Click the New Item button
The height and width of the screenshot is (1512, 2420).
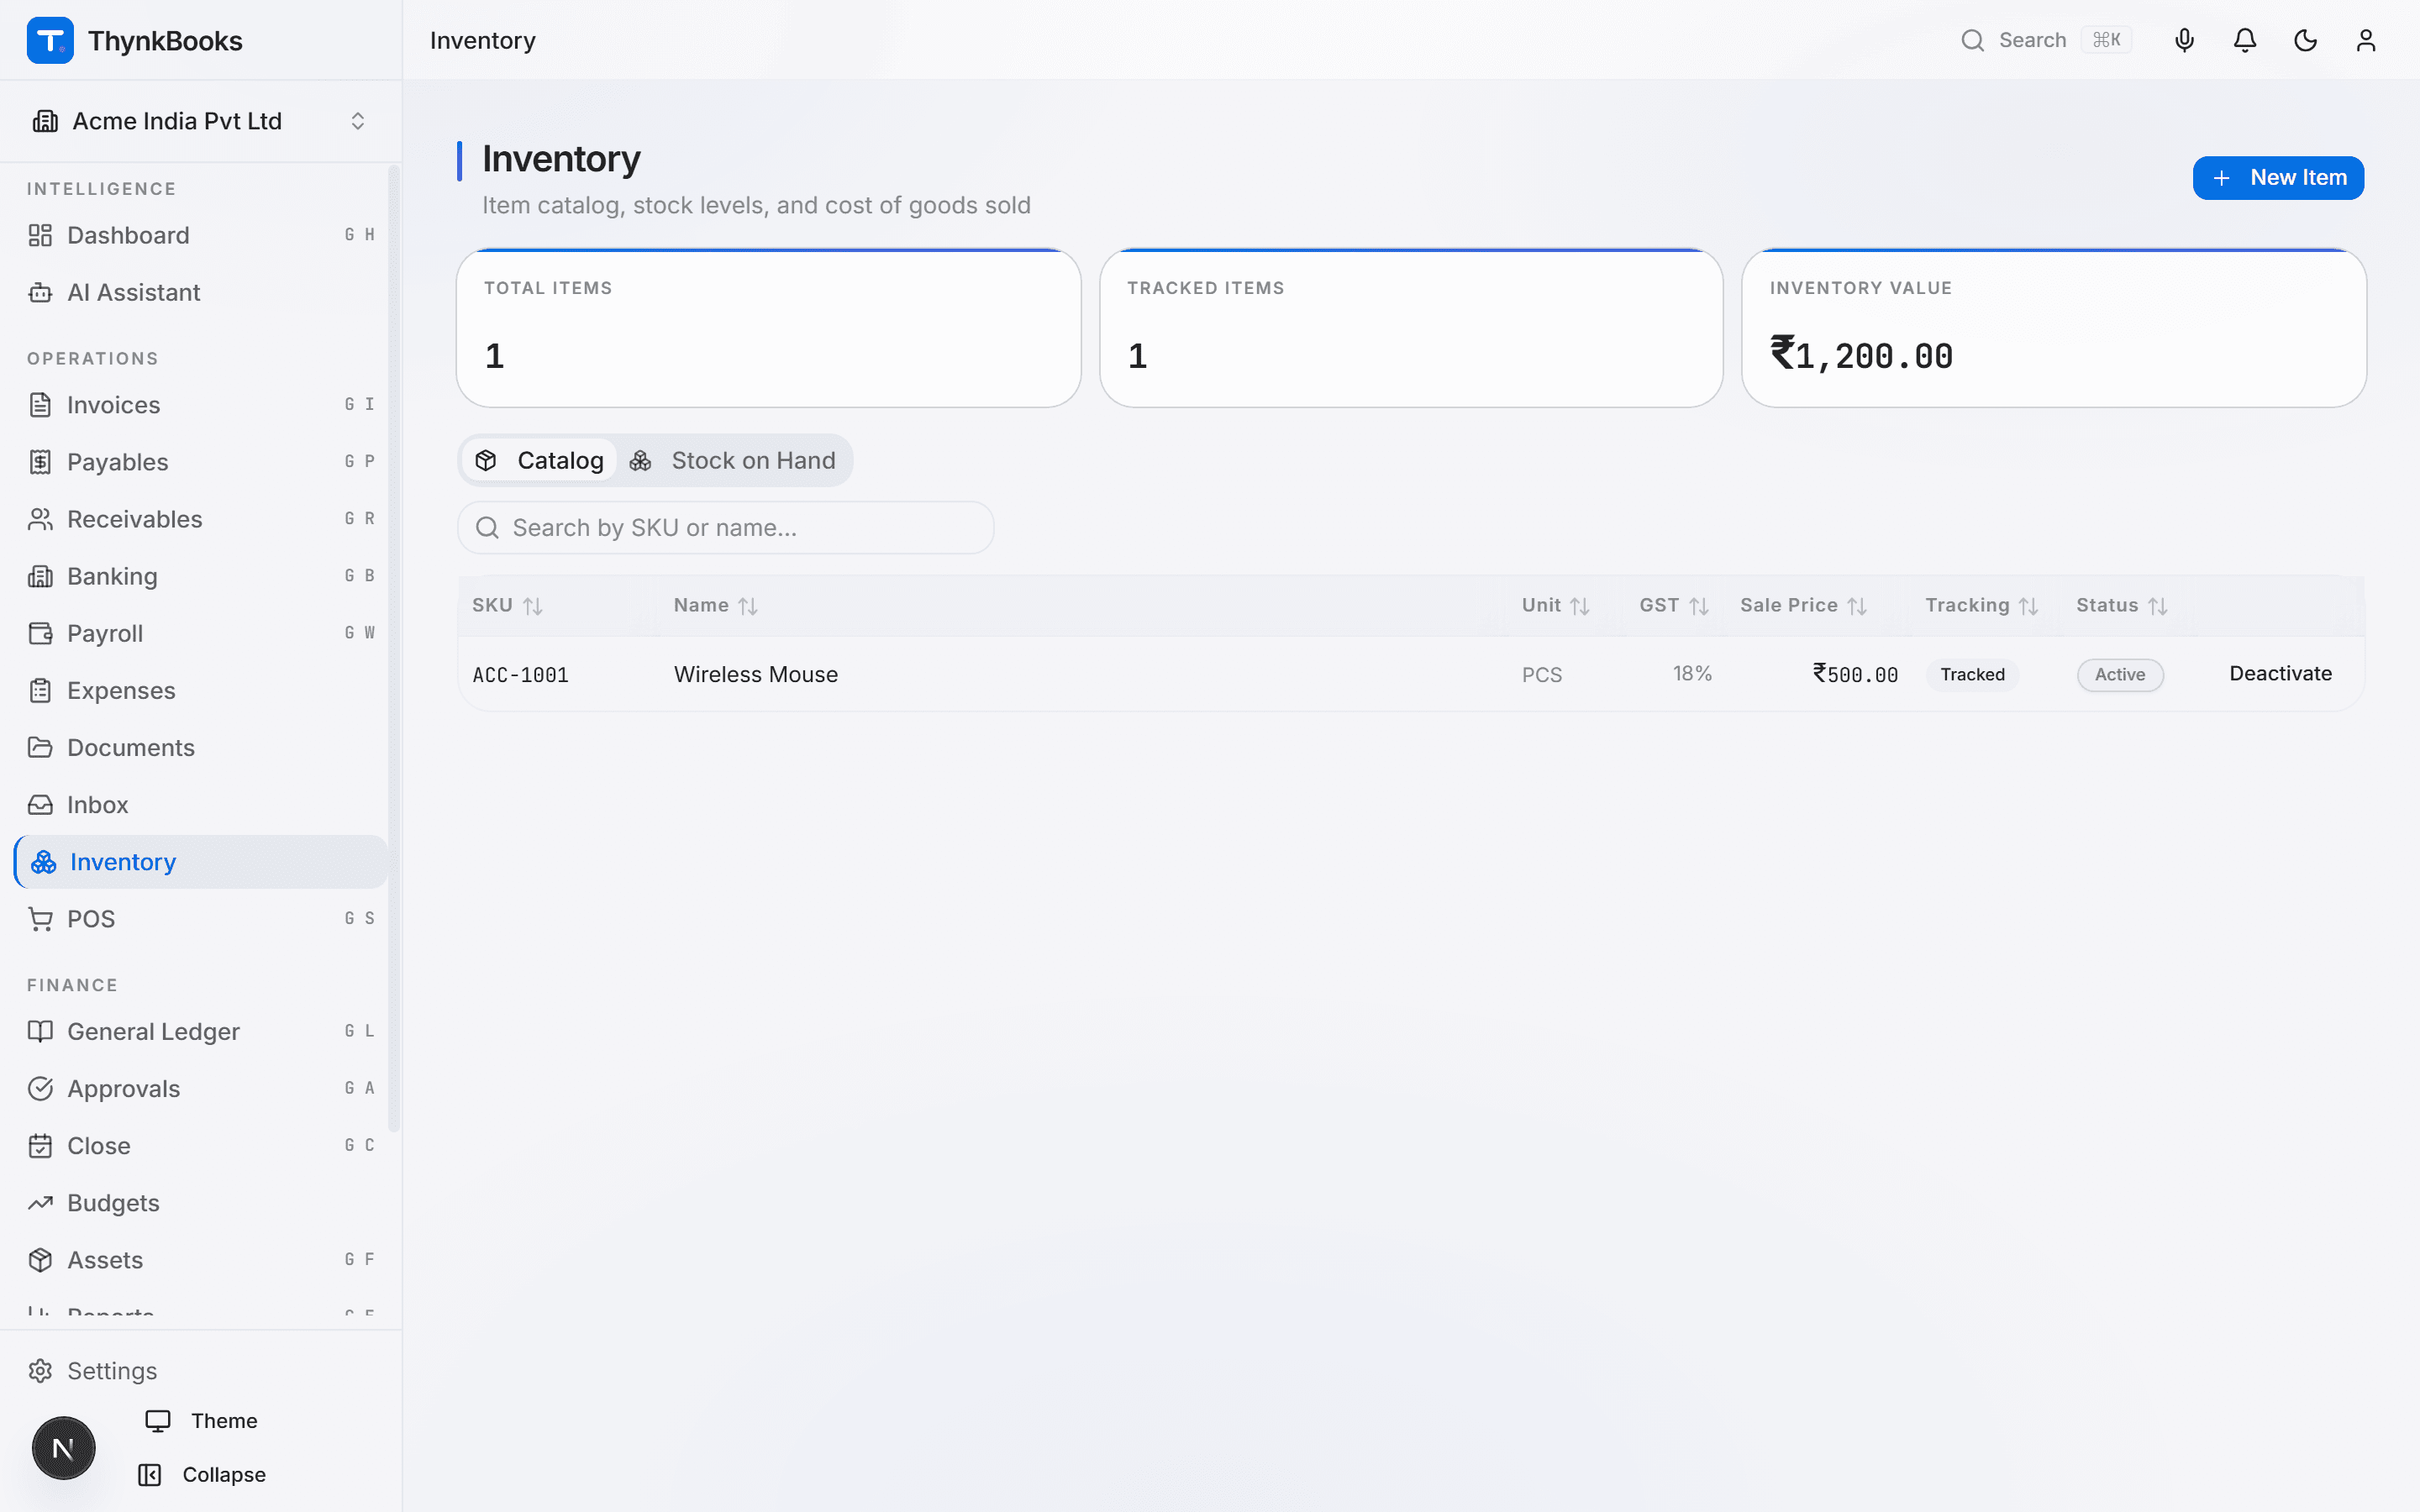tap(2278, 178)
